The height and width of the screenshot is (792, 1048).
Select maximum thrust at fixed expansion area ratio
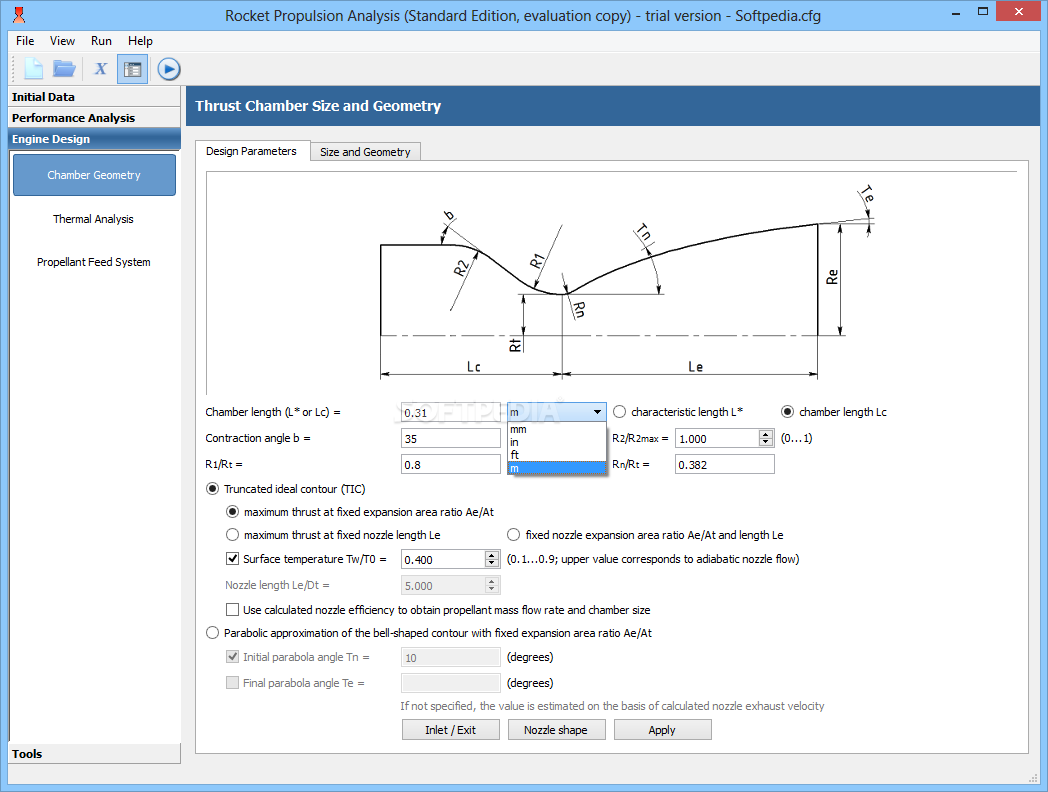coord(233,512)
